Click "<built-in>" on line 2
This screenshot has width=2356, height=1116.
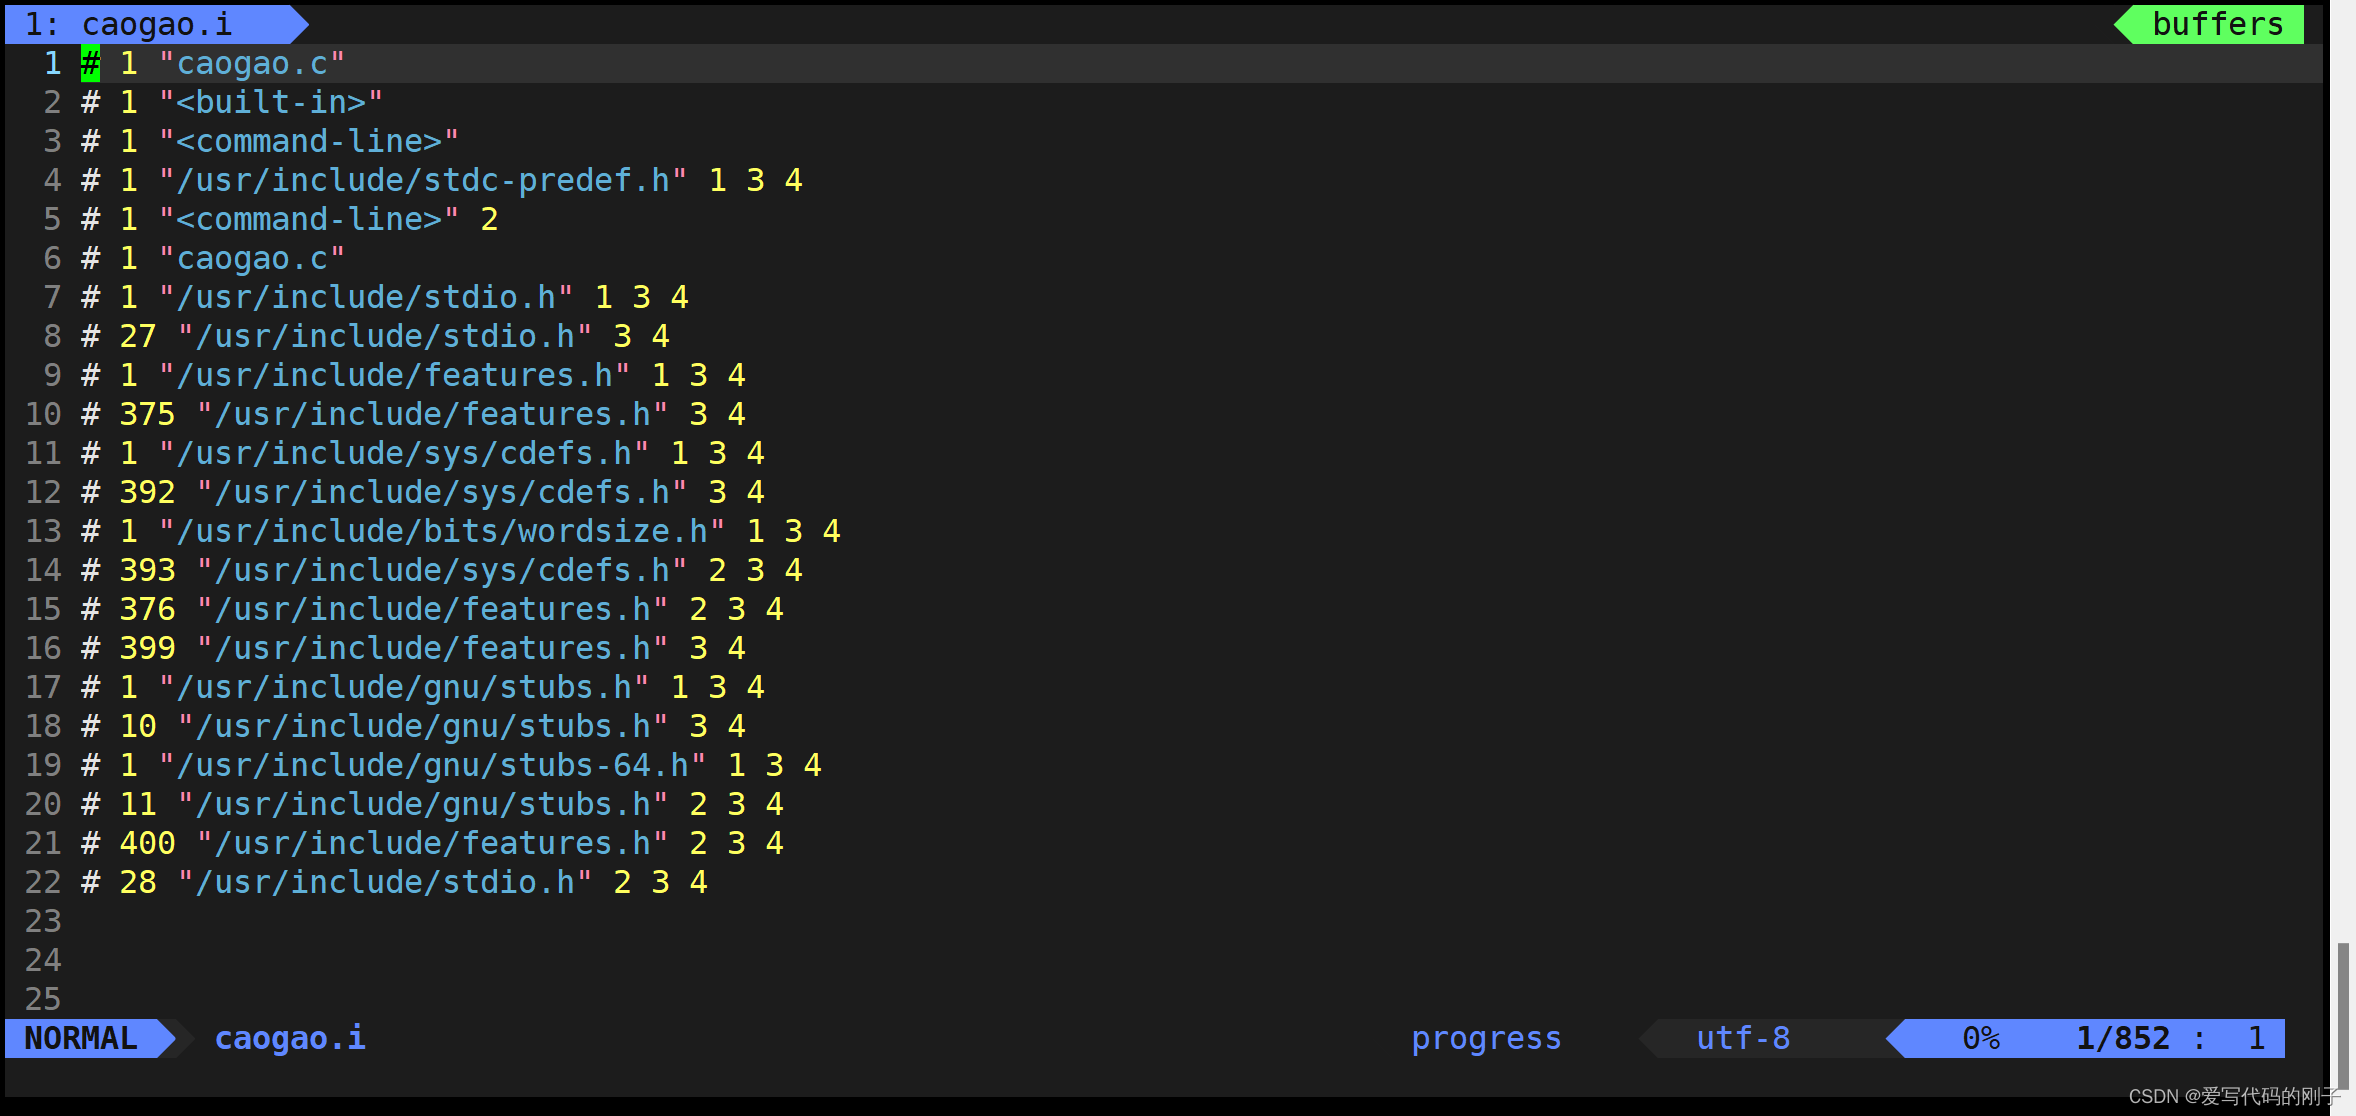pos(271,102)
